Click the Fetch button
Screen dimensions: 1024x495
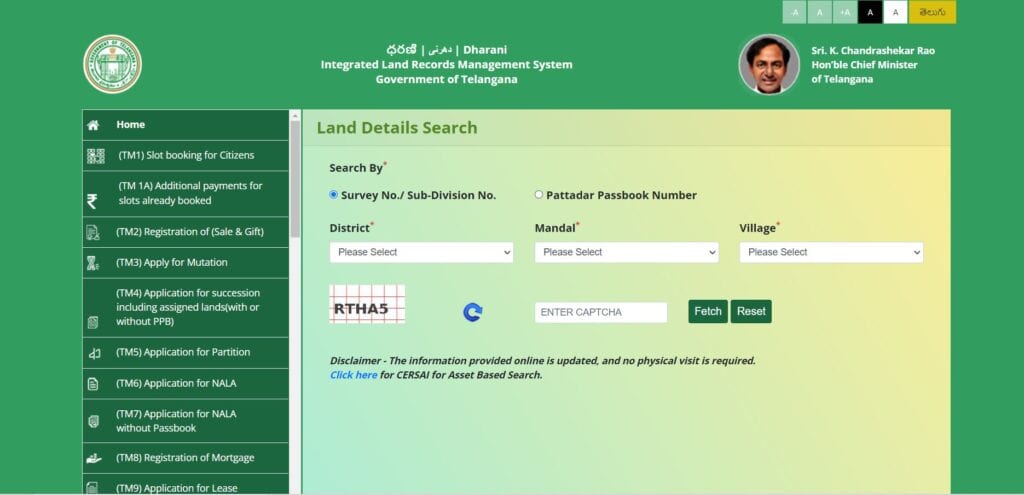pos(708,311)
